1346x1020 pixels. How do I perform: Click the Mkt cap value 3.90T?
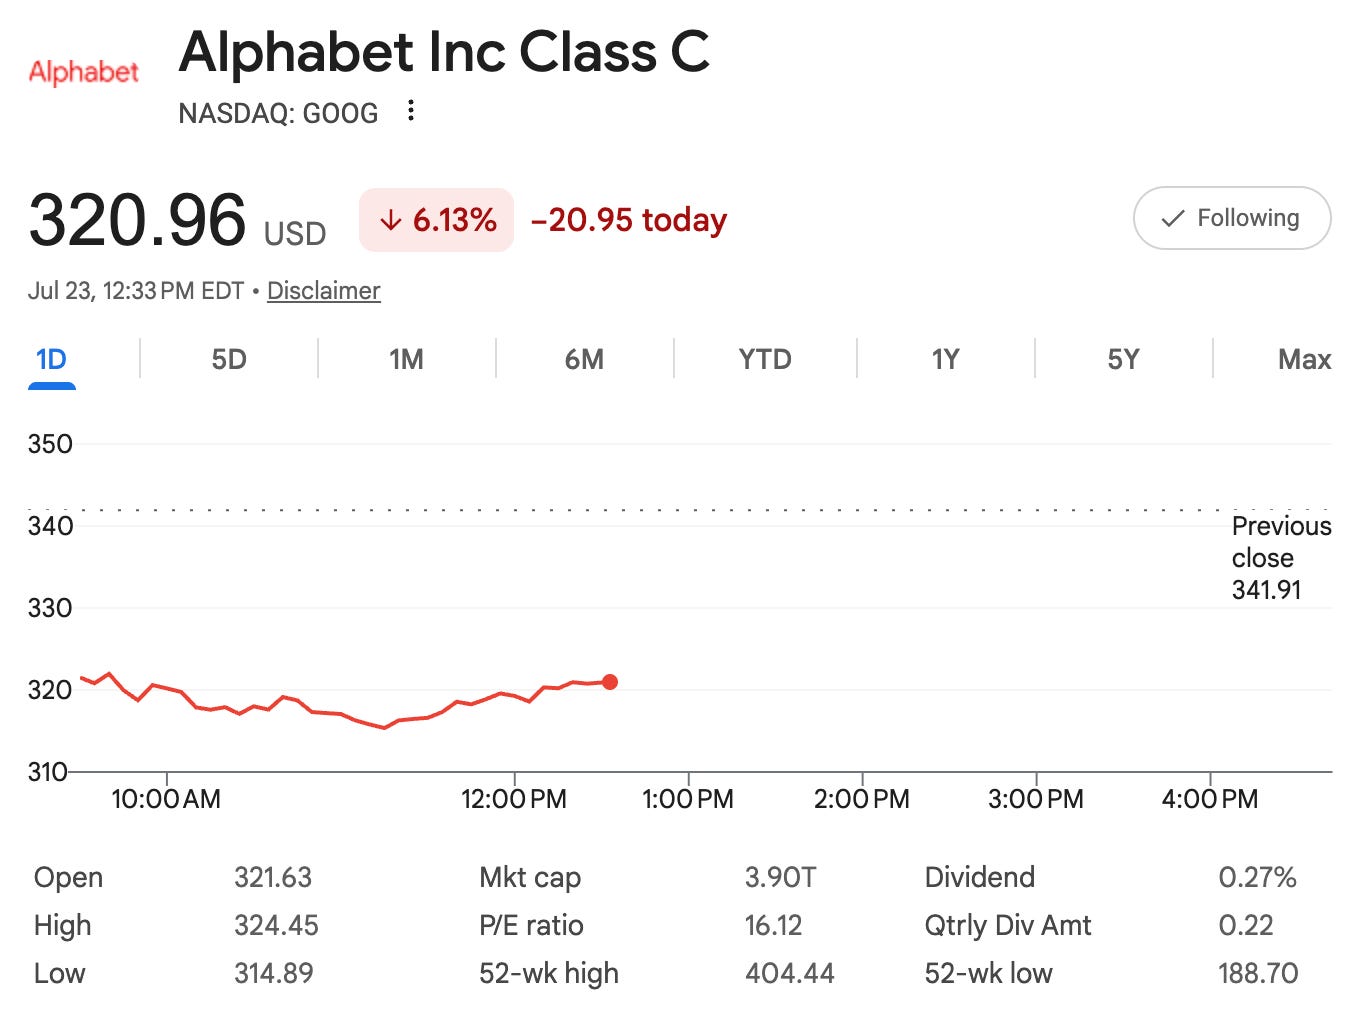[780, 877]
